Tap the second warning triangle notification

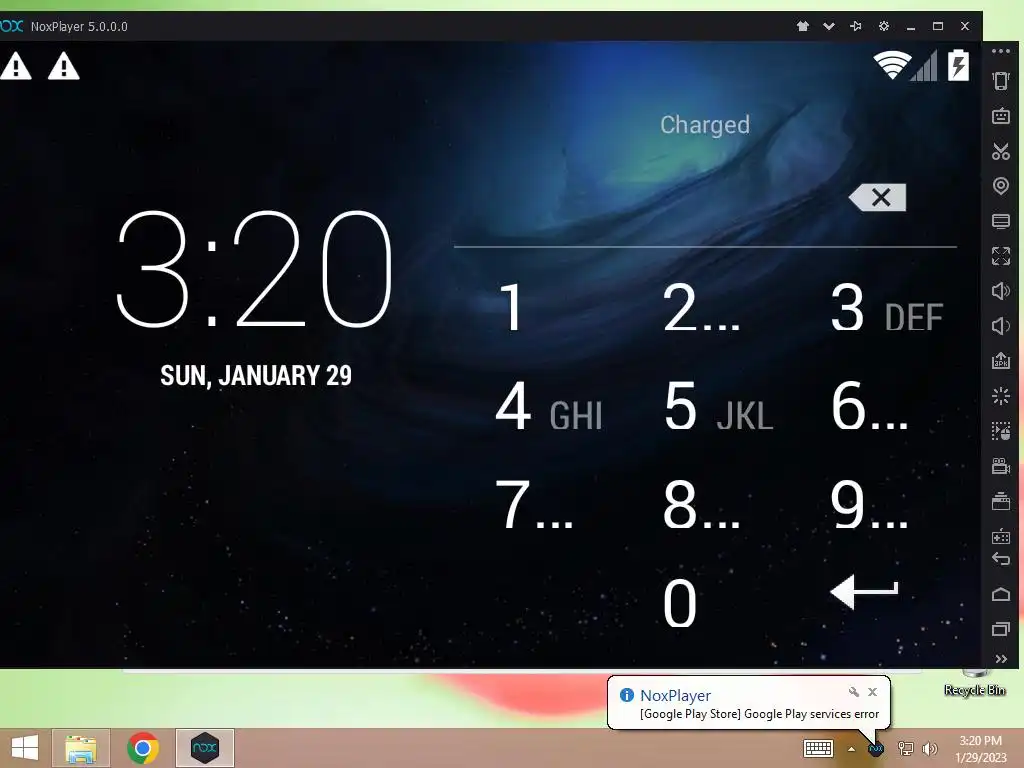coord(63,66)
